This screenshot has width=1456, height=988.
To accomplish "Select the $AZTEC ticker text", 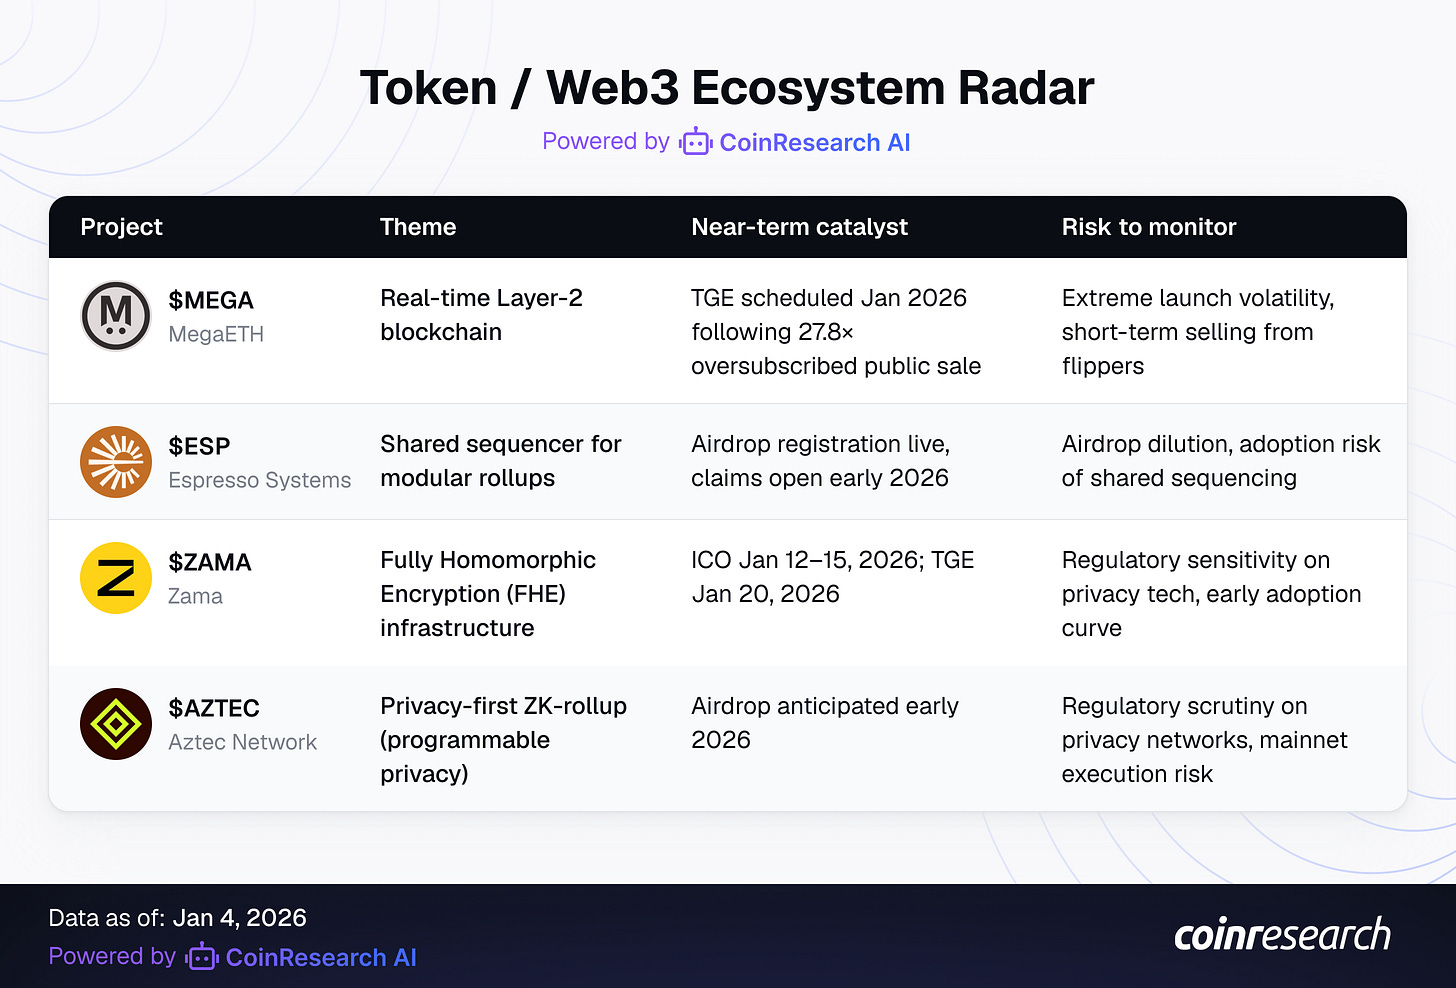I will coord(214,708).
